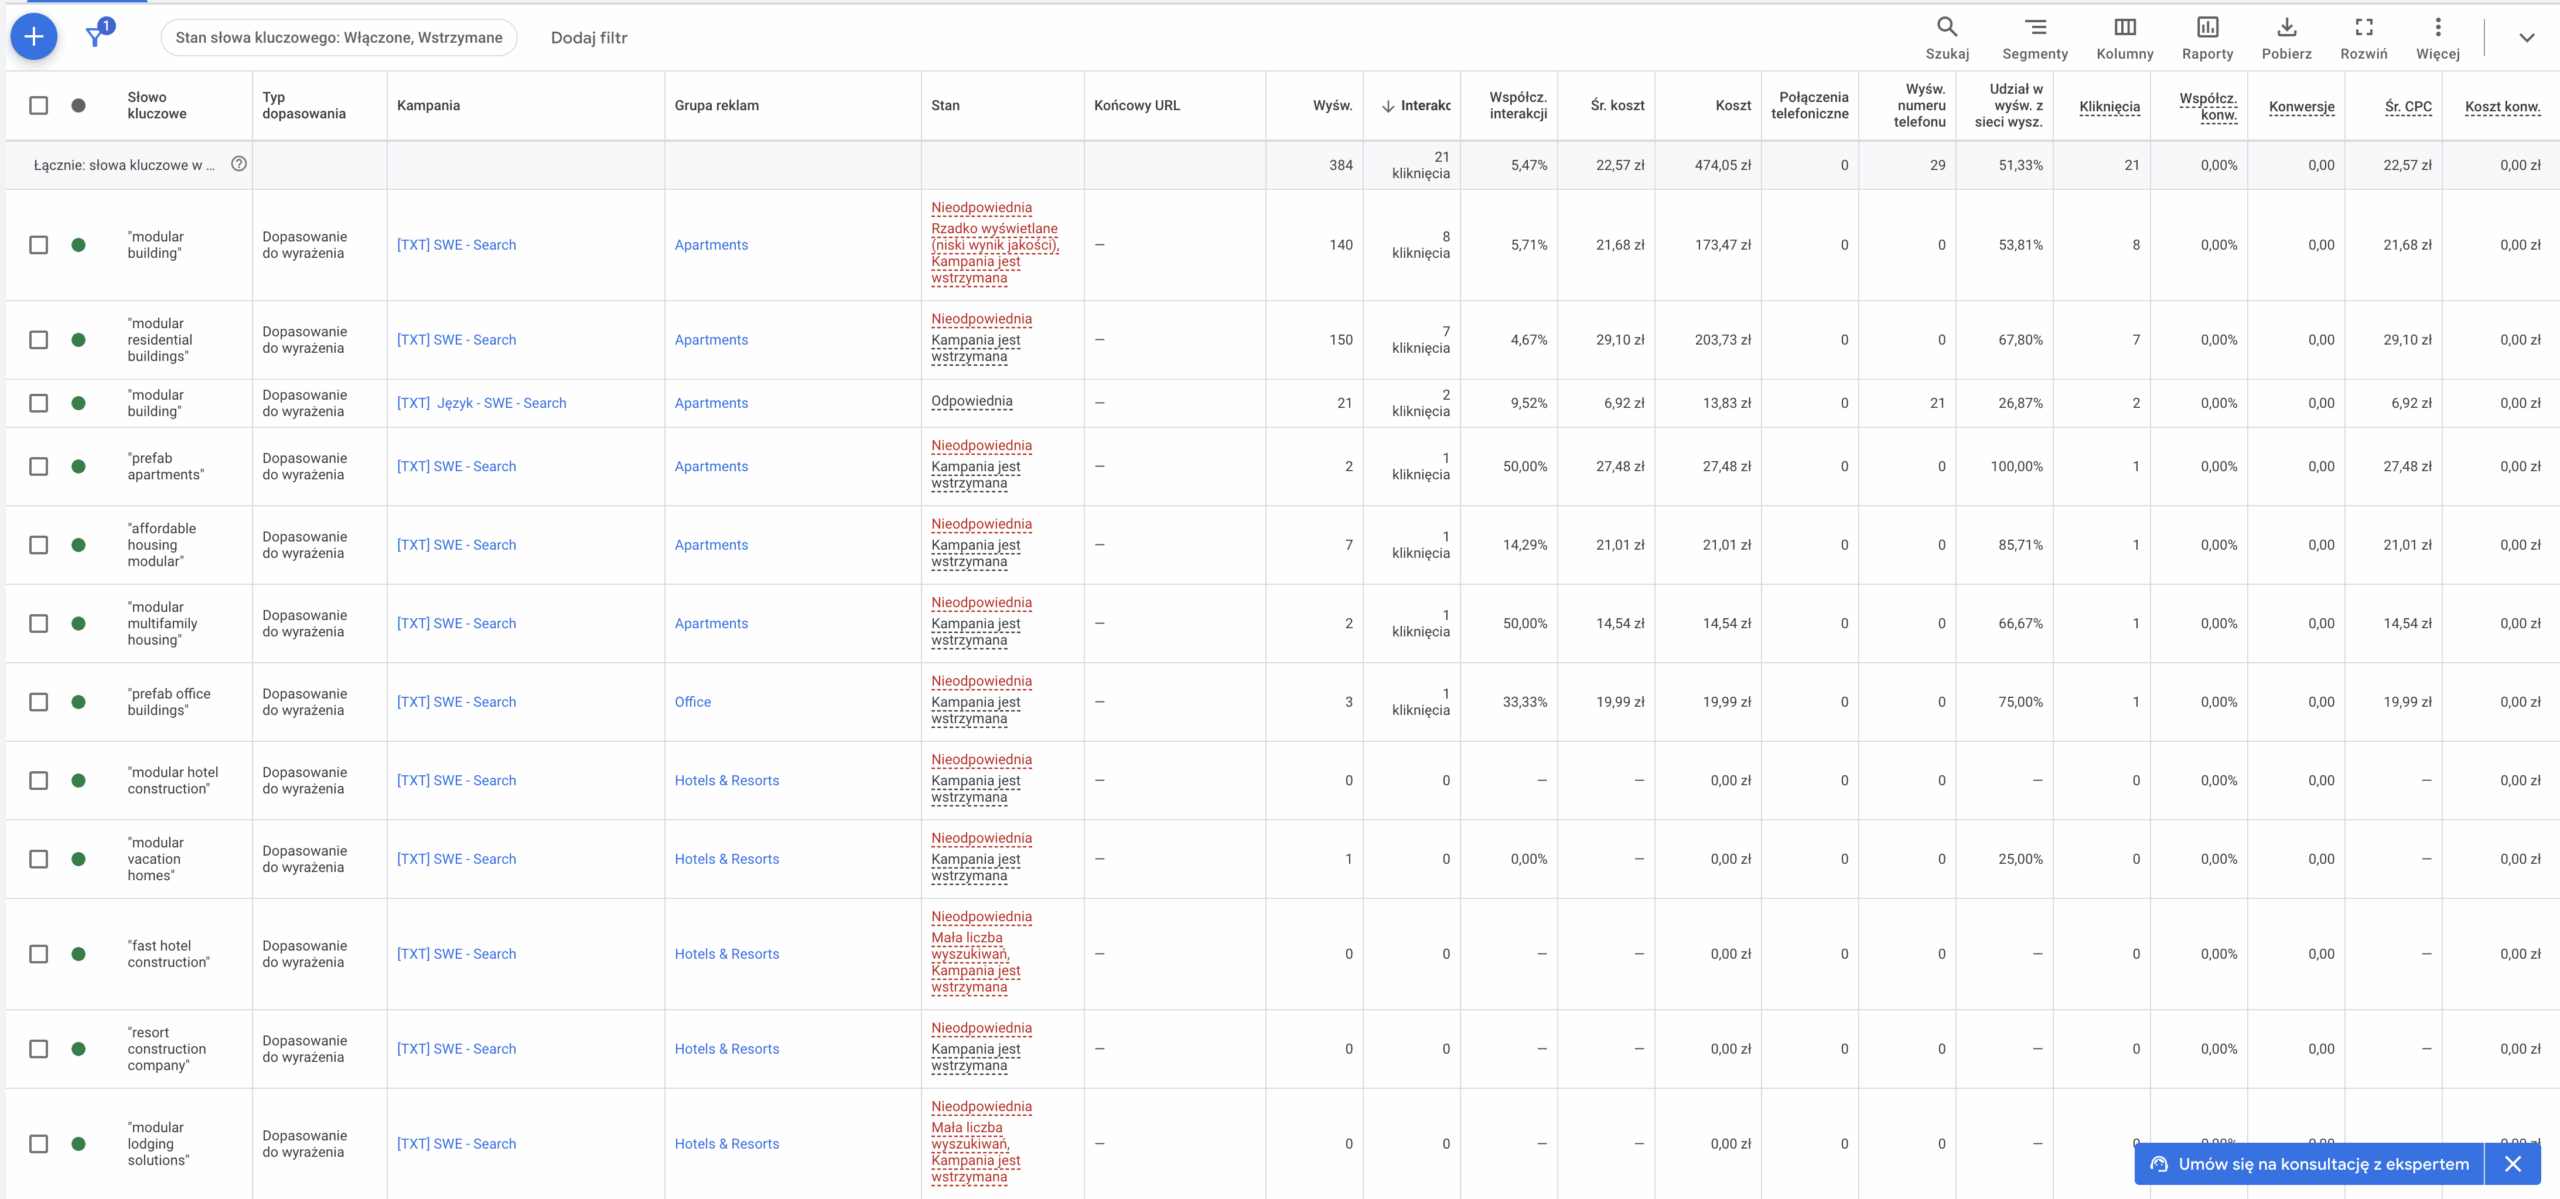Sort by Koszt konw. column header
Image resolution: width=2560 pixels, height=1199 pixels.
pyautogui.click(x=2502, y=106)
